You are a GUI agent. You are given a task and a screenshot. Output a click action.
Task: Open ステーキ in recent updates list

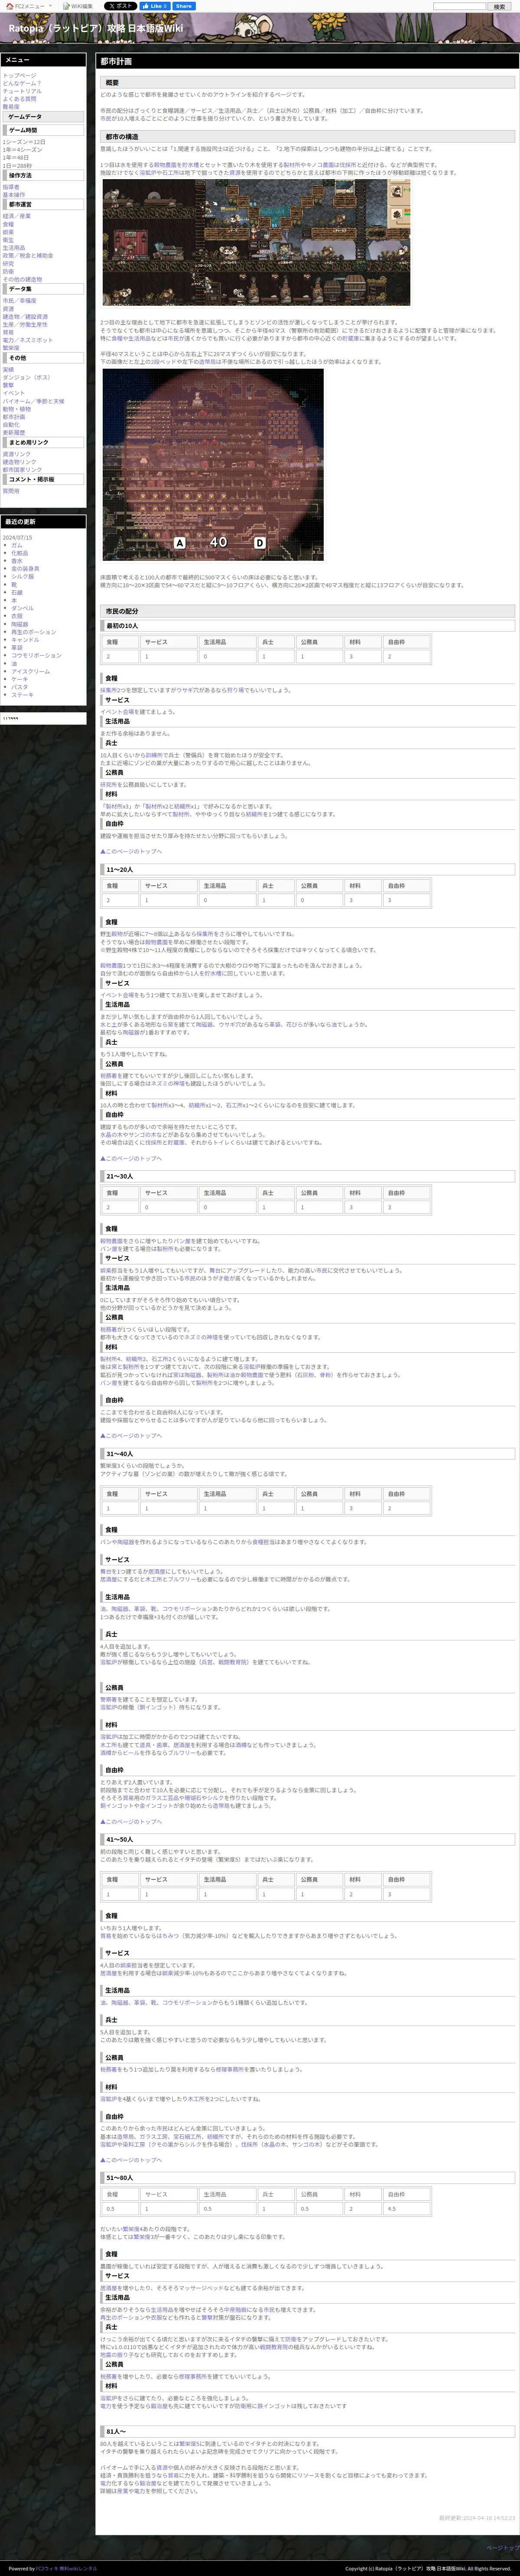[x=22, y=695]
